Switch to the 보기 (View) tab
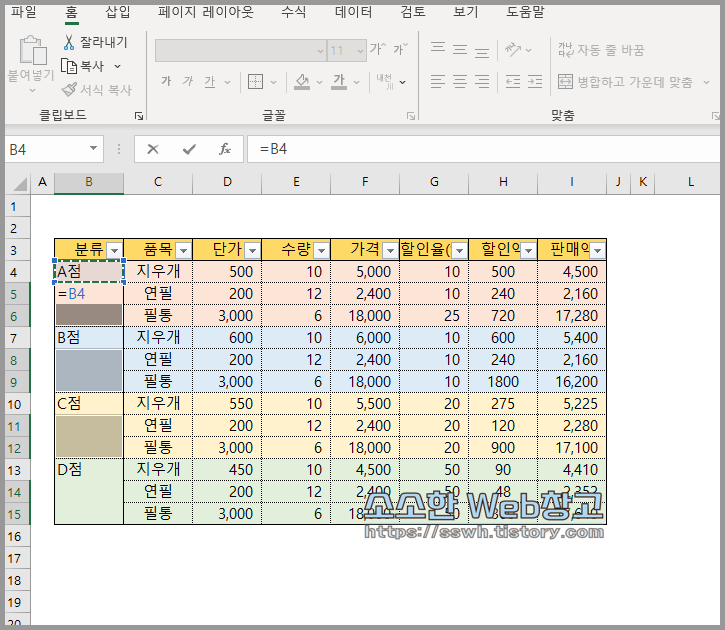 (x=466, y=11)
